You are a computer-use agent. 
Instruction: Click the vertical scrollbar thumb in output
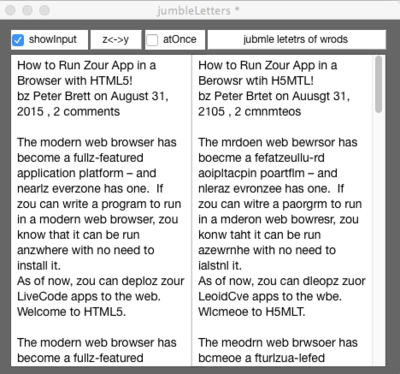tap(378, 84)
